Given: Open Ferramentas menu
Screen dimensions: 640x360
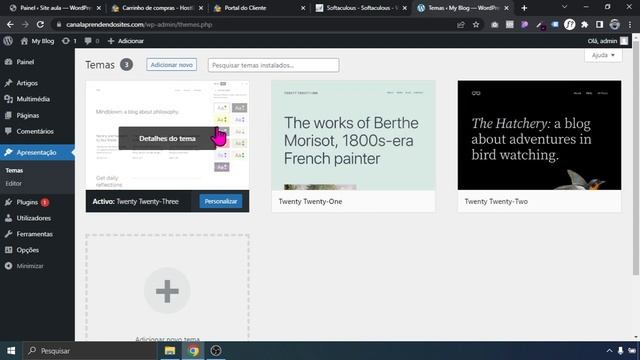Looking at the screenshot, I should point(35,234).
